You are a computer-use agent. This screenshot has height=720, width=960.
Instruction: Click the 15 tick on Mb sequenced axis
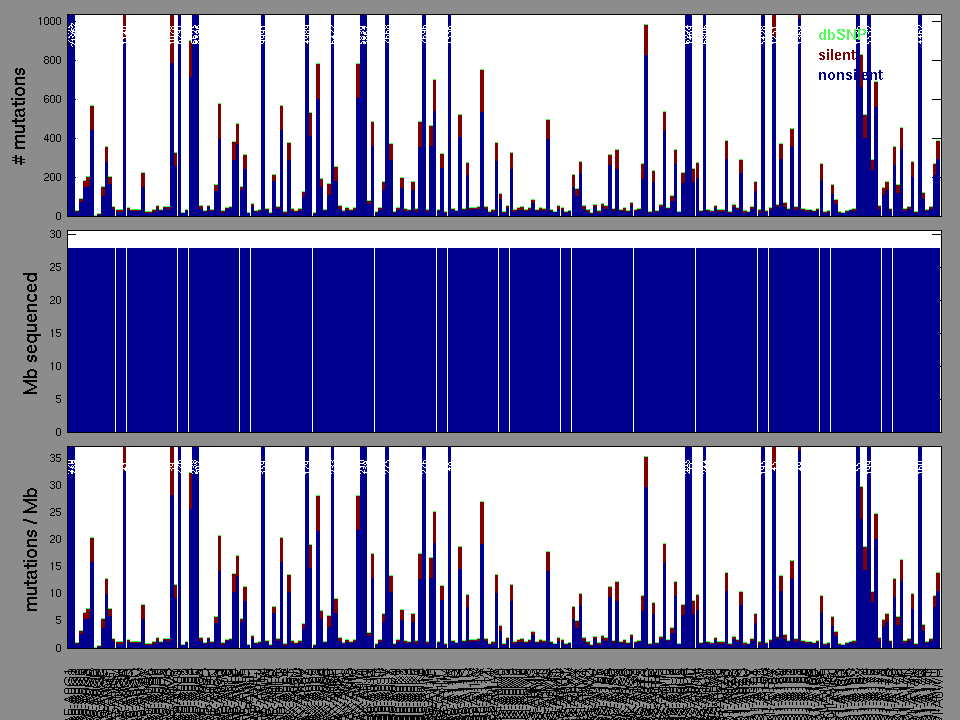point(55,334)
